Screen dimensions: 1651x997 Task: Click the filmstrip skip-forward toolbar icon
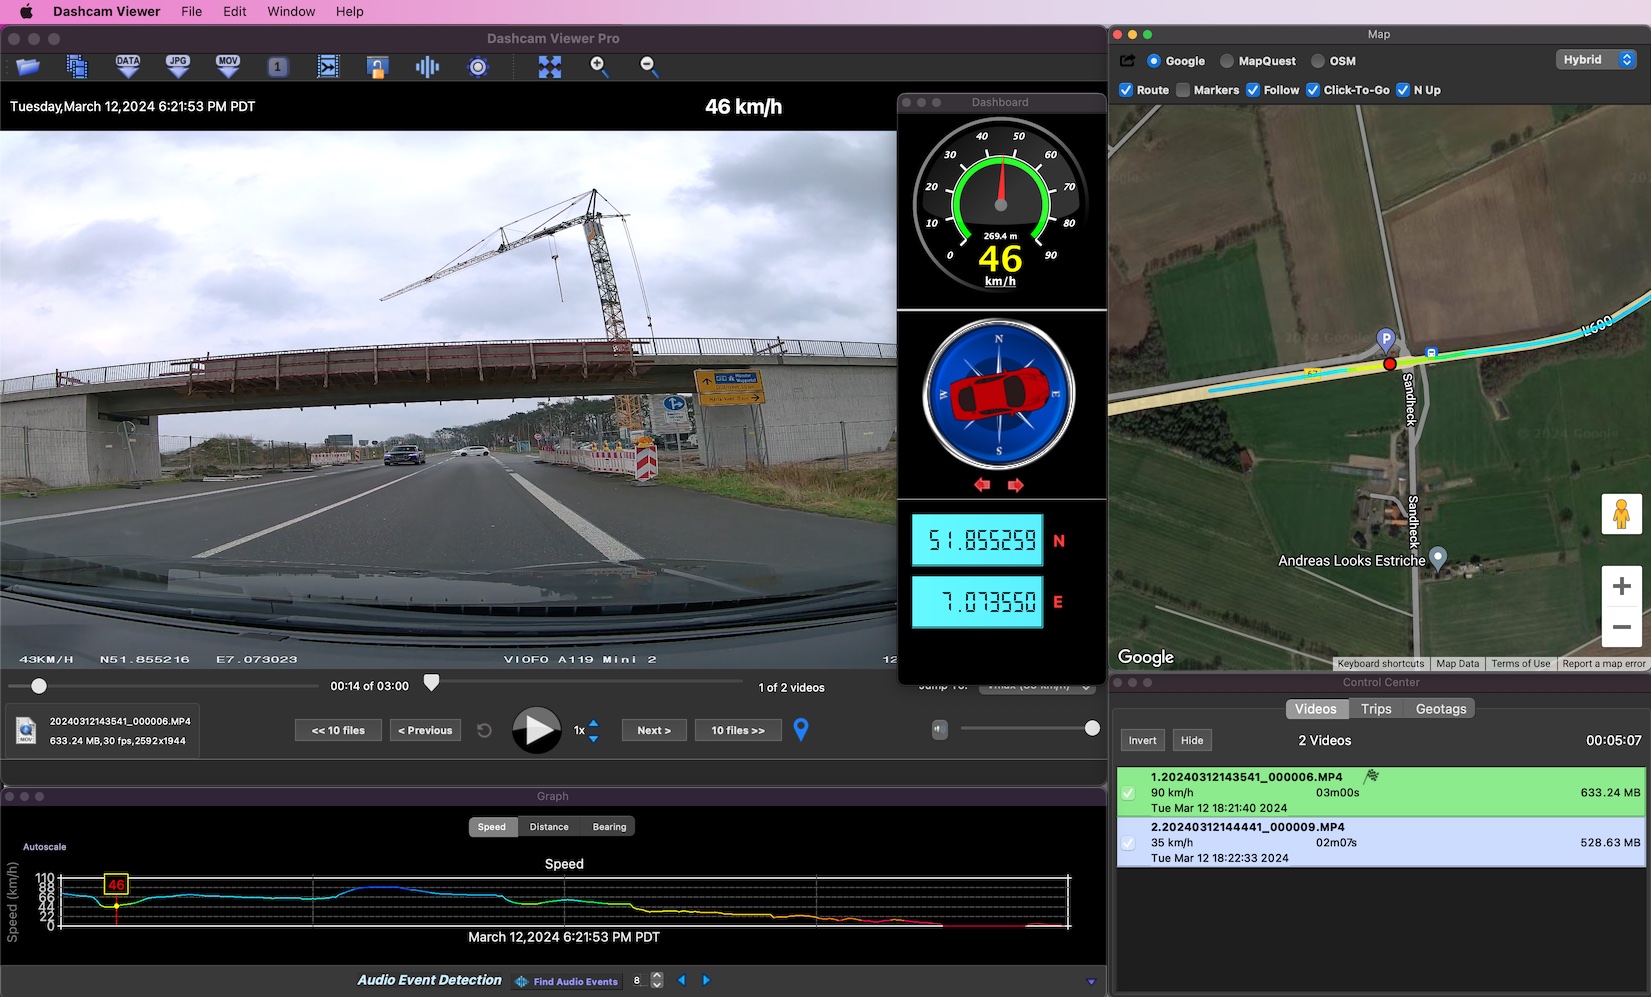tap(328, 67)
